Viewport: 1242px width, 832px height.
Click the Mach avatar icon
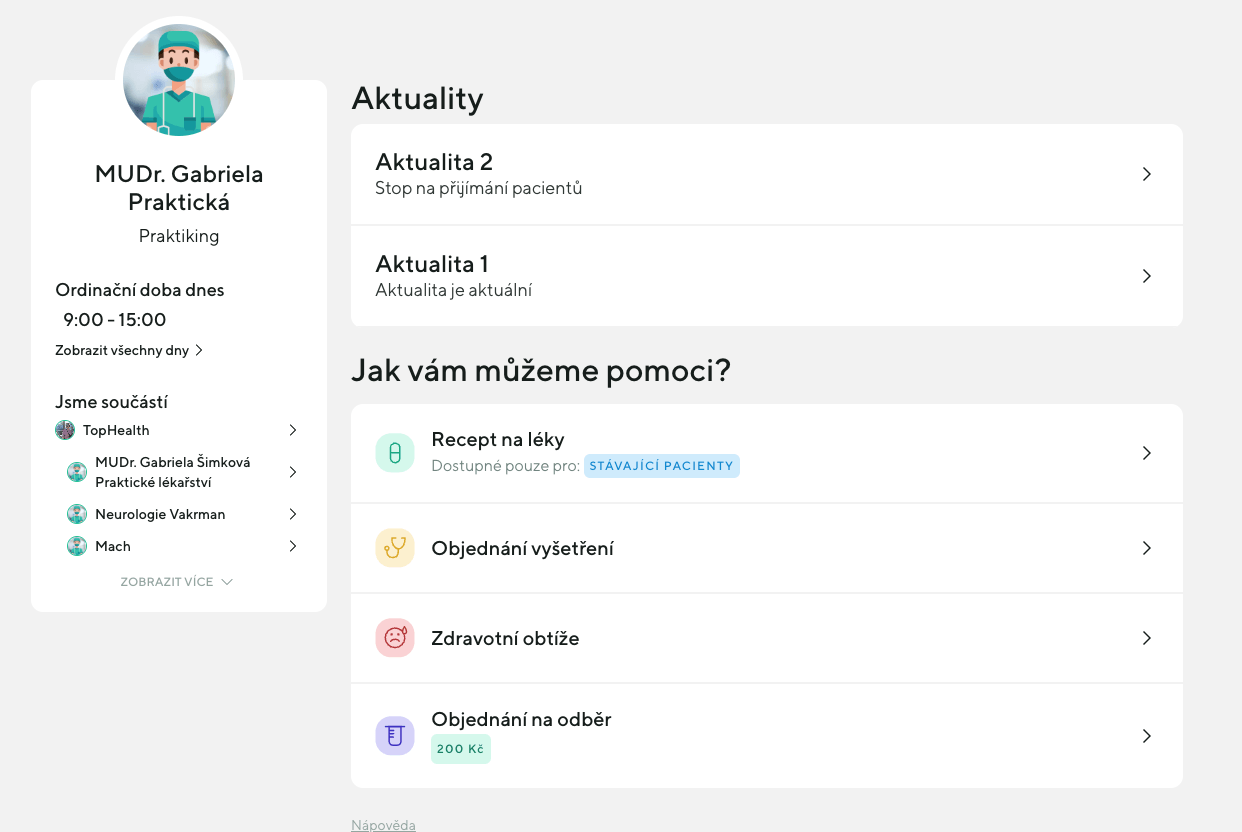[77, 546]
